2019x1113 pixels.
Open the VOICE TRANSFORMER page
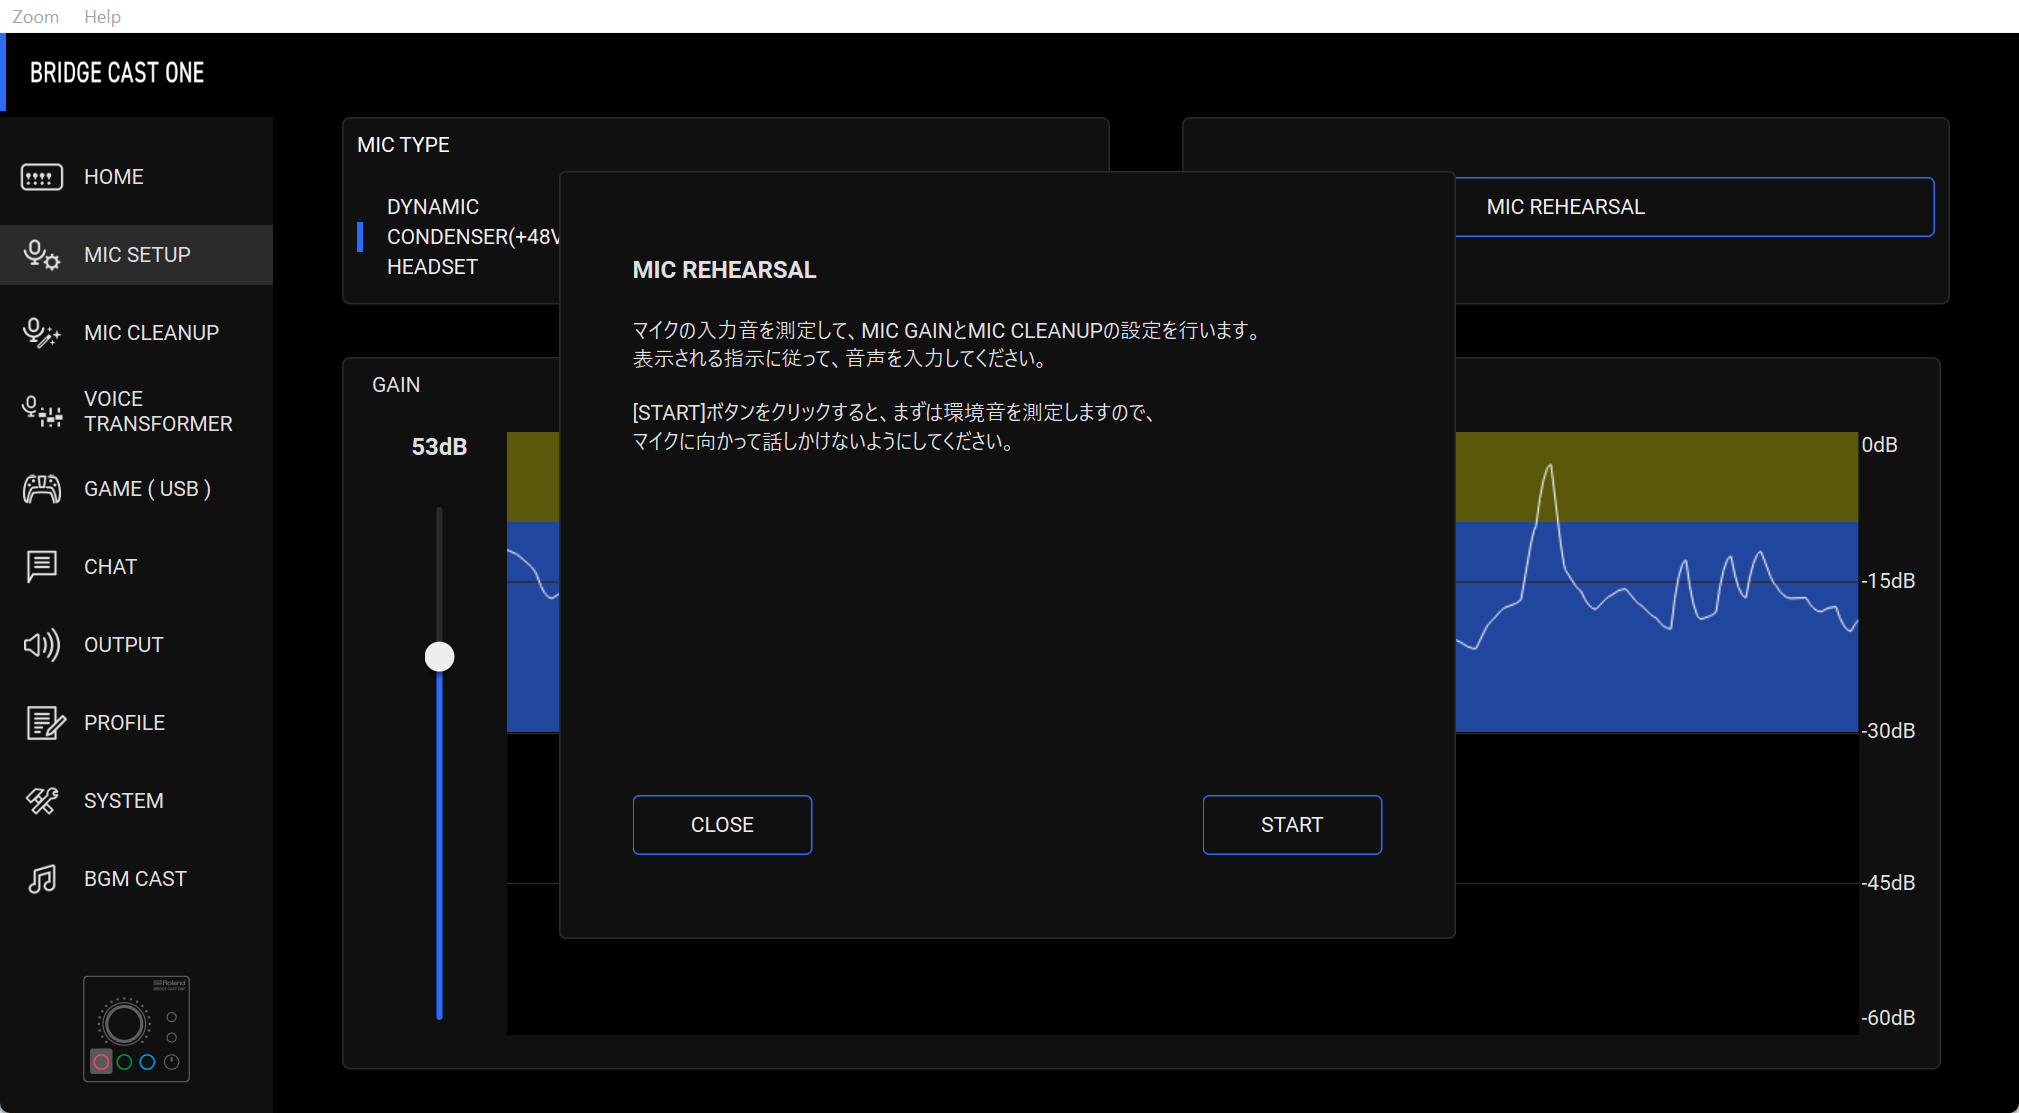click(136, 411)
